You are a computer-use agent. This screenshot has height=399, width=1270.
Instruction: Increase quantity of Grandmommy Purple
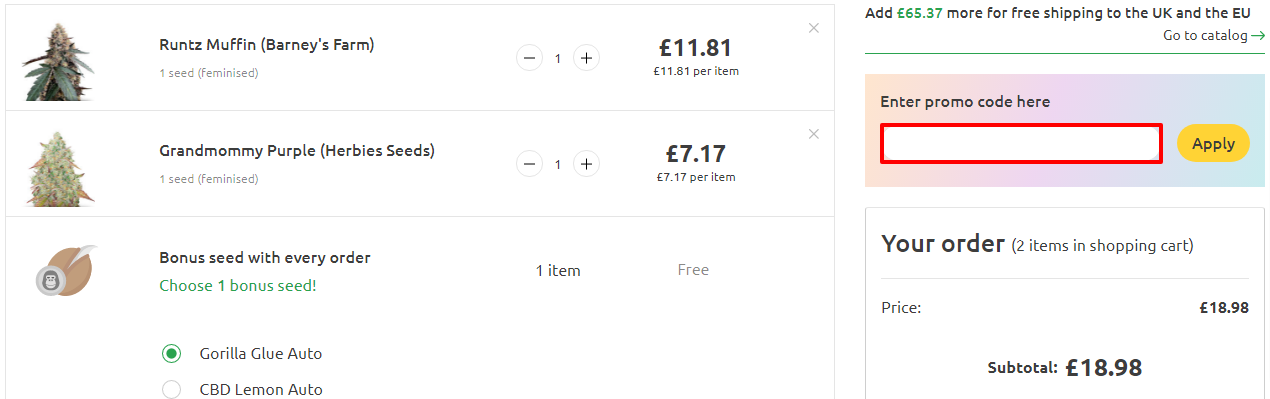tap(586, 164)
